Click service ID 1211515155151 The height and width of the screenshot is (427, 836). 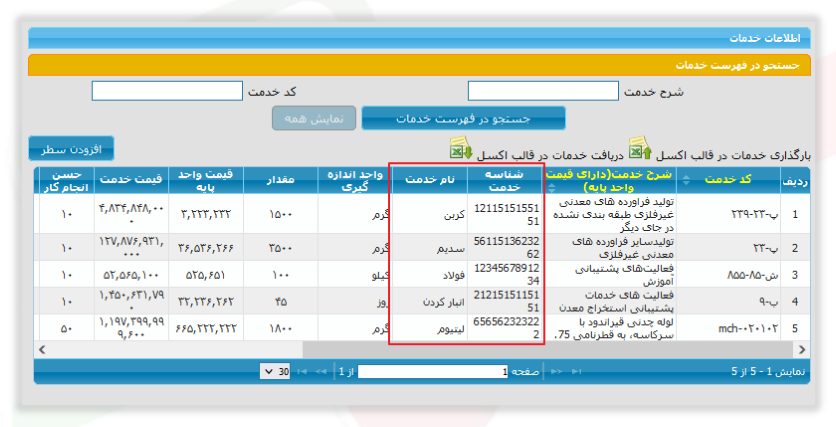point(507,214)
